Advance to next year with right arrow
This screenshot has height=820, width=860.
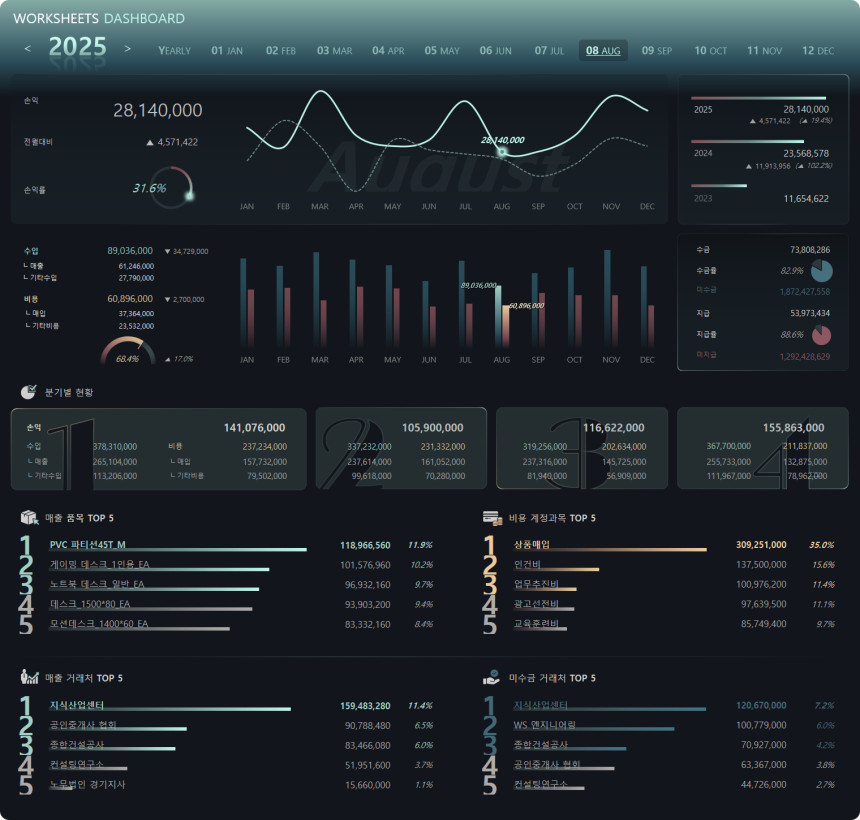click(x=127, y=48)
